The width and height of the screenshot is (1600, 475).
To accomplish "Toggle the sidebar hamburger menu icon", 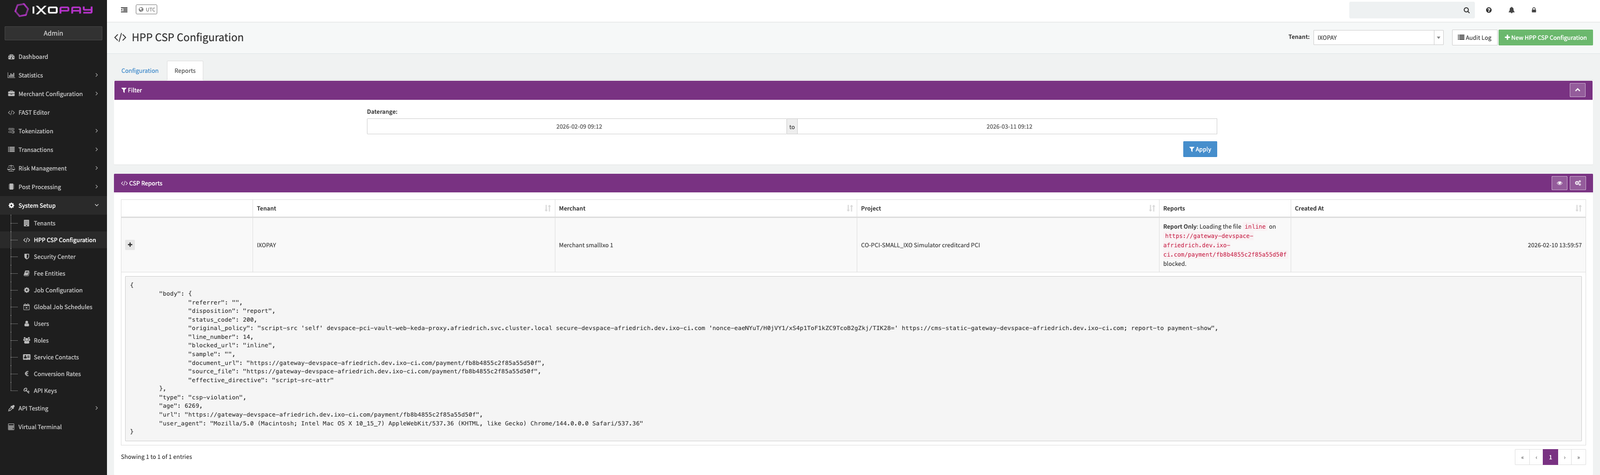I will 124,10.
